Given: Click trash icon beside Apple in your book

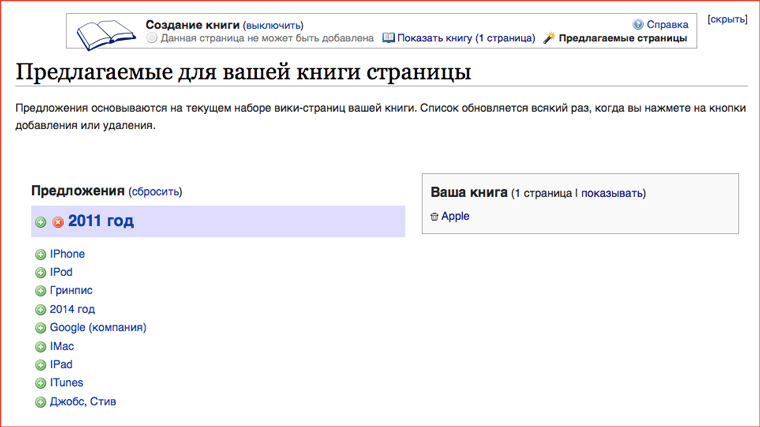Looking at the screenshot, I should point(434,217).
